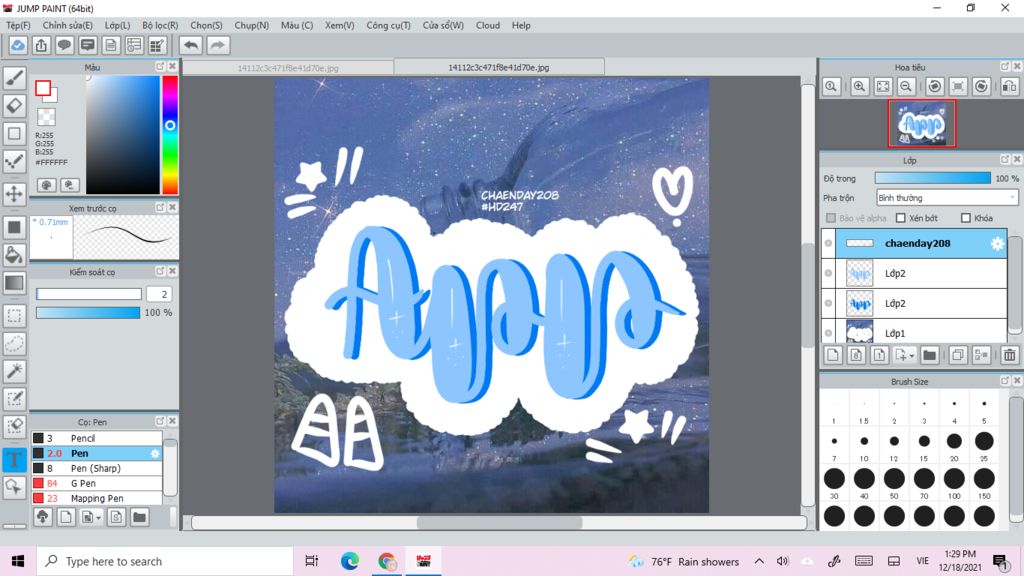Select the Pen (Sharp) brush
Image resolution: width=1024 pixels, height=576 pixels.
[x=97, y=468]
